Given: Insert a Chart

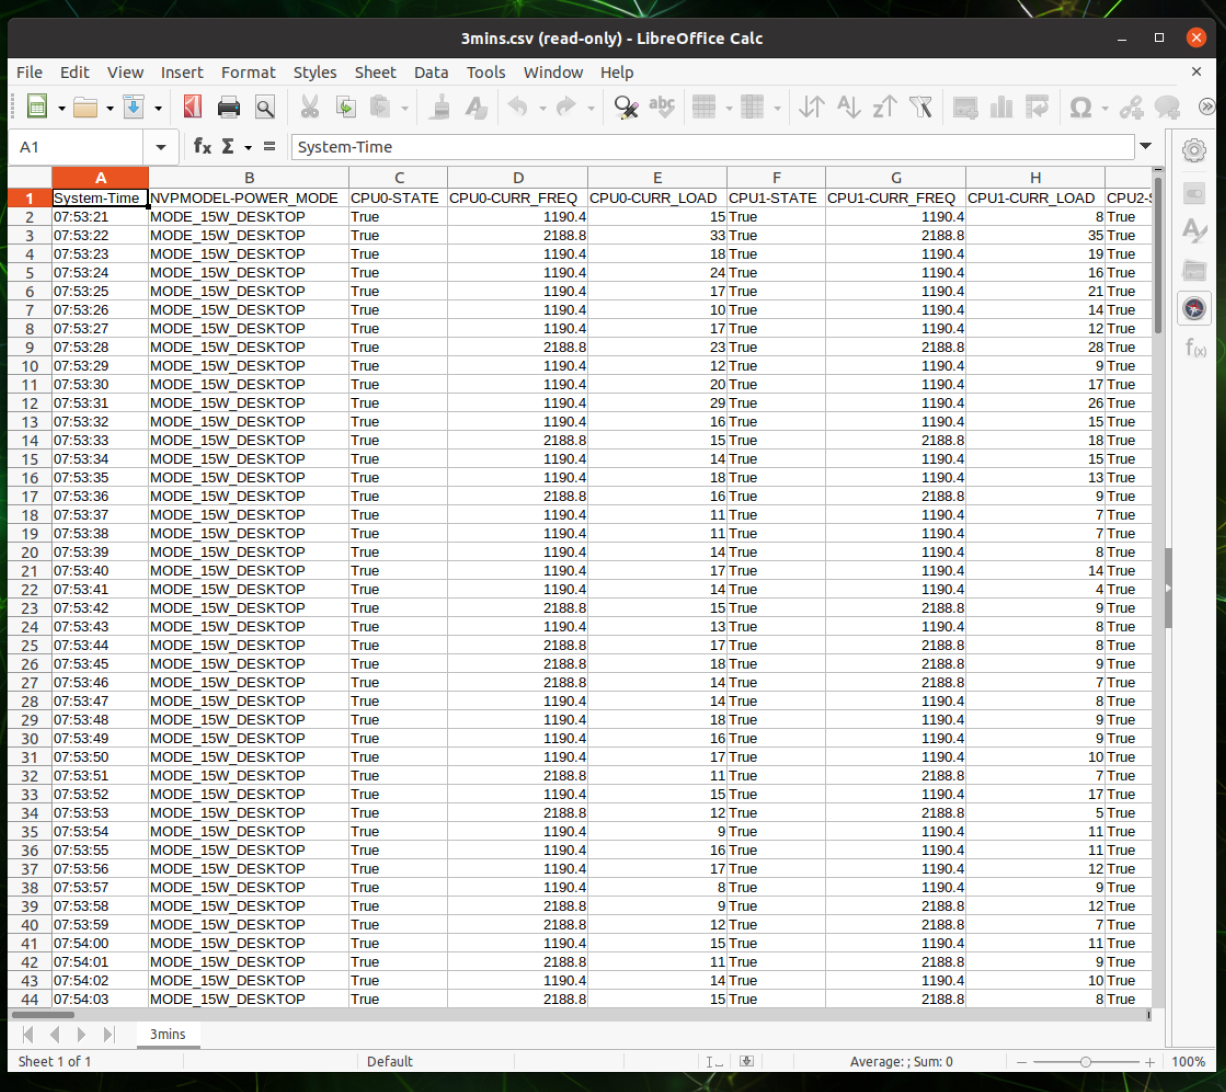Looking at the screenshot, I should coord(1001,107).
